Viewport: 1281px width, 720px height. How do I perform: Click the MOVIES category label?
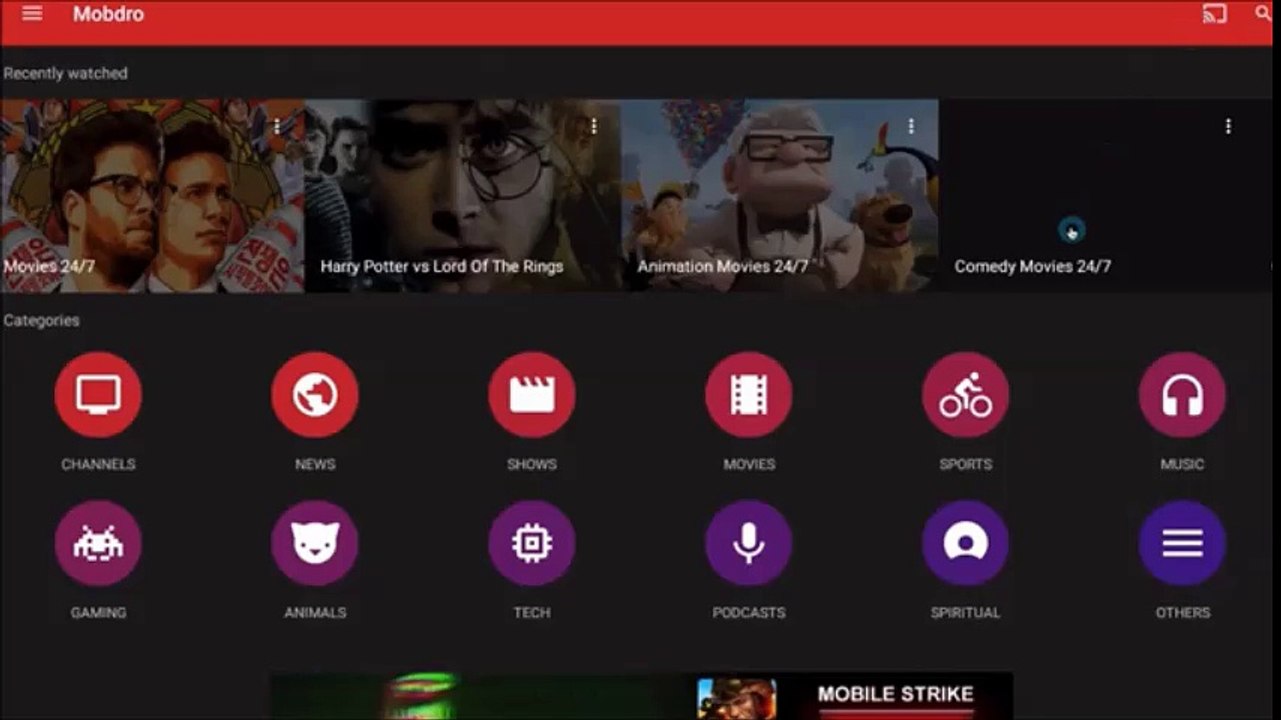click(x=749, y=464)
